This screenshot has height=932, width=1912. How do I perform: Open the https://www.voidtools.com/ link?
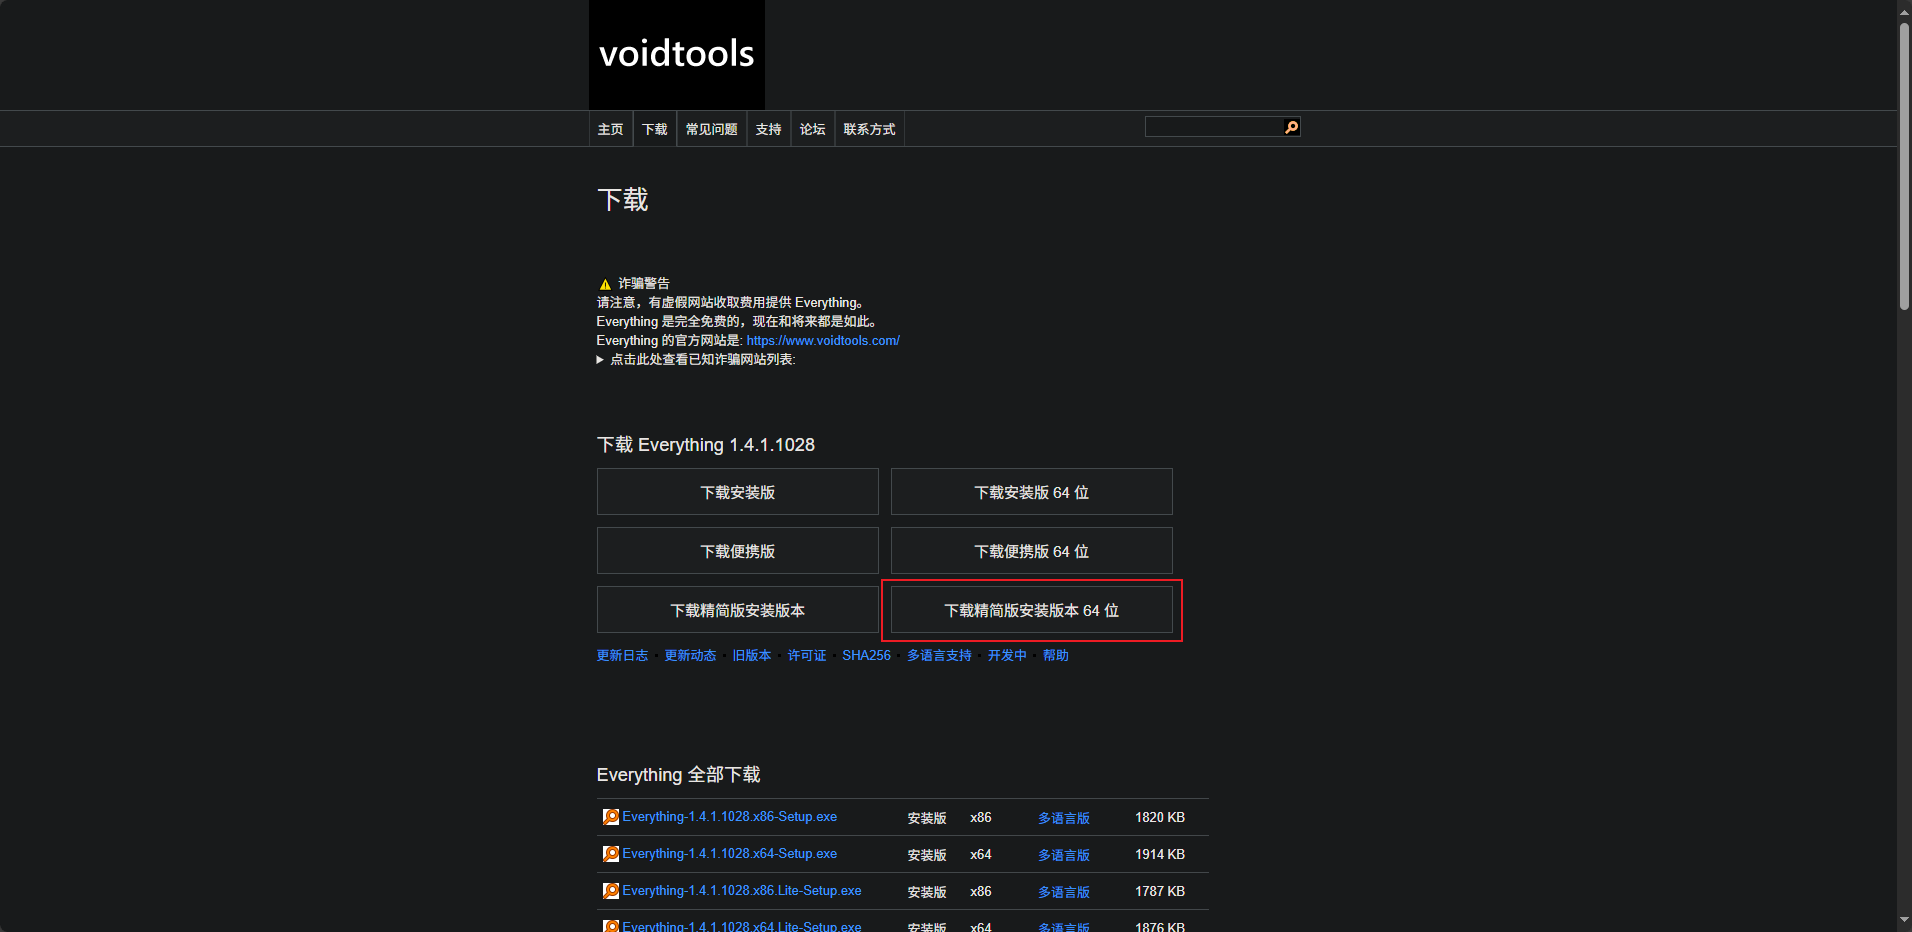(823, 341)
